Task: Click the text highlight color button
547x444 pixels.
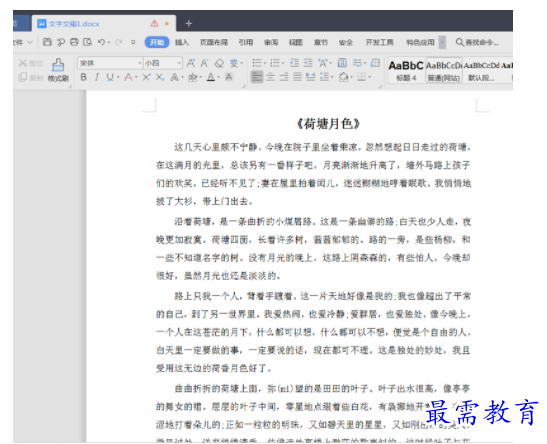Action: point(193,77)
